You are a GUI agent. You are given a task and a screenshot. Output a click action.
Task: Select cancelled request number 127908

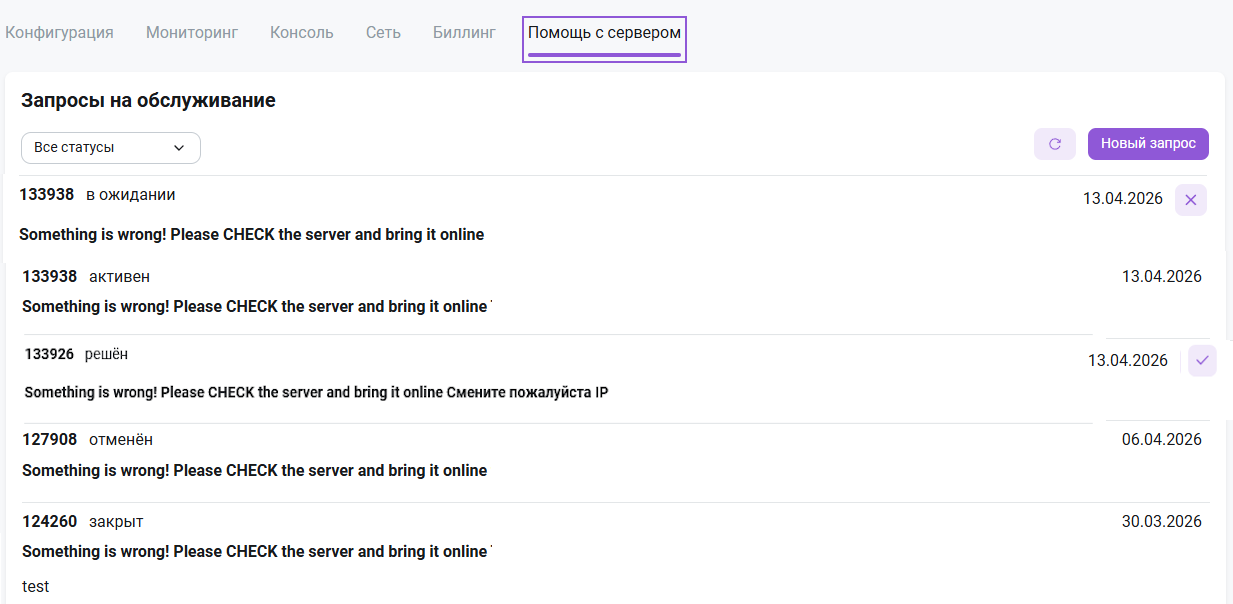coord(49,440)
